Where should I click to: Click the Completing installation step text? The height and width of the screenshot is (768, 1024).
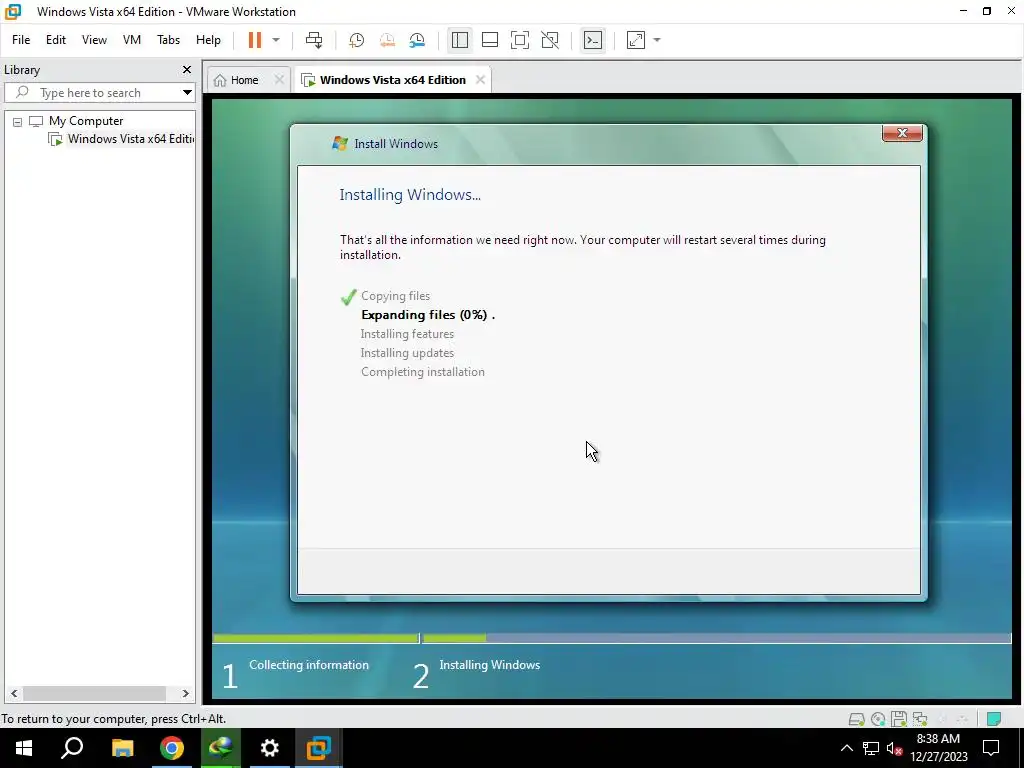click(423, 372)
